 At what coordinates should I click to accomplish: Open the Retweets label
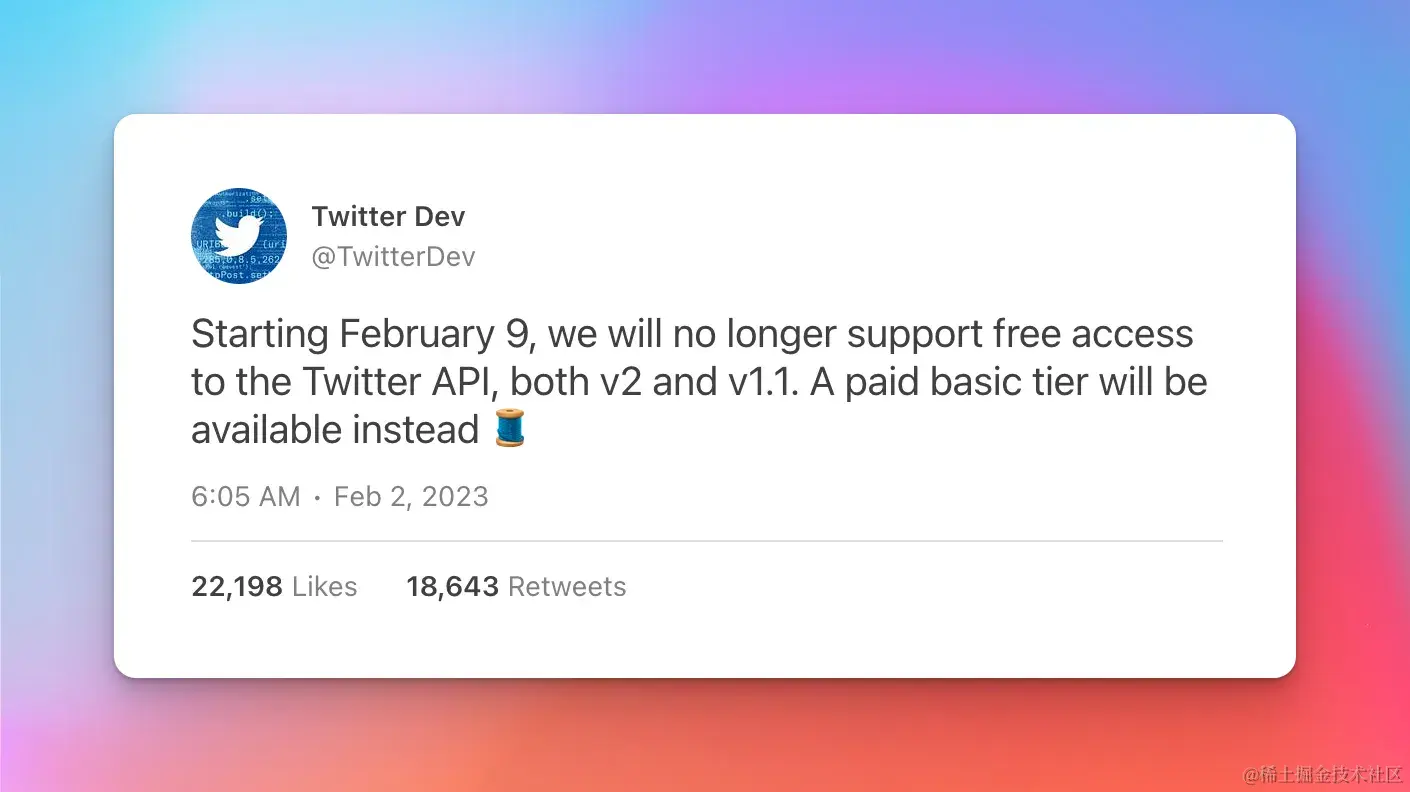pos(567,586)
